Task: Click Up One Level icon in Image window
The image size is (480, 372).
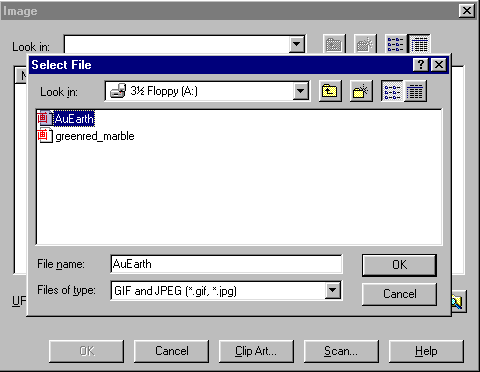Action: pos(334,44)
